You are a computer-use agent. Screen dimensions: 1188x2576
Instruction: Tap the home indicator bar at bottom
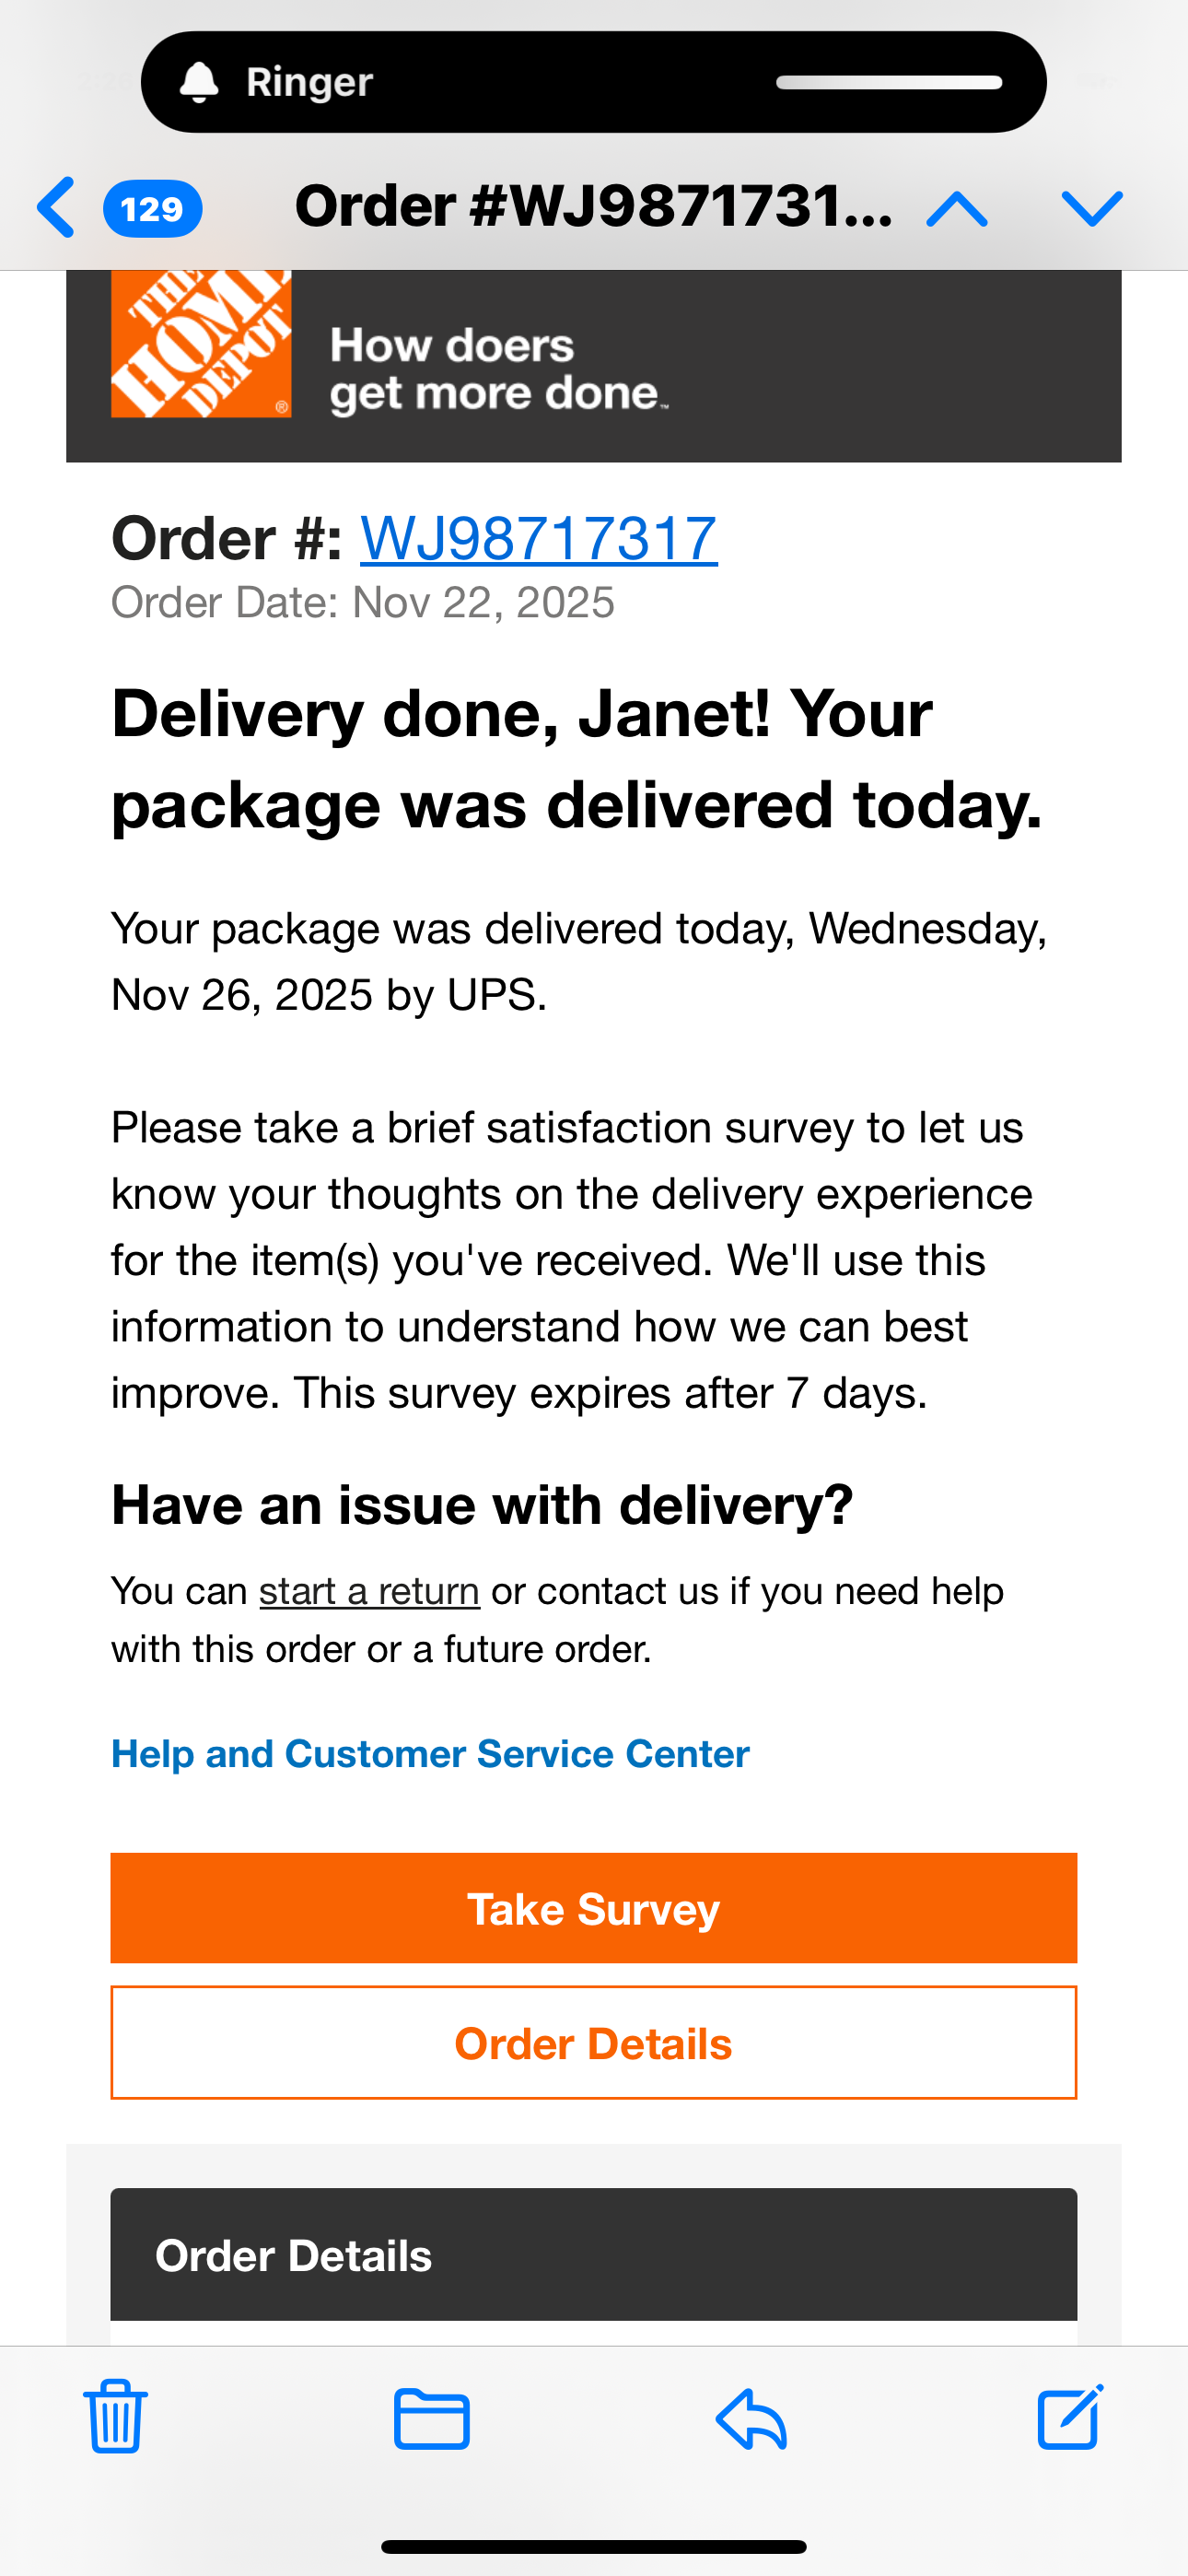tap(594, 2546)
